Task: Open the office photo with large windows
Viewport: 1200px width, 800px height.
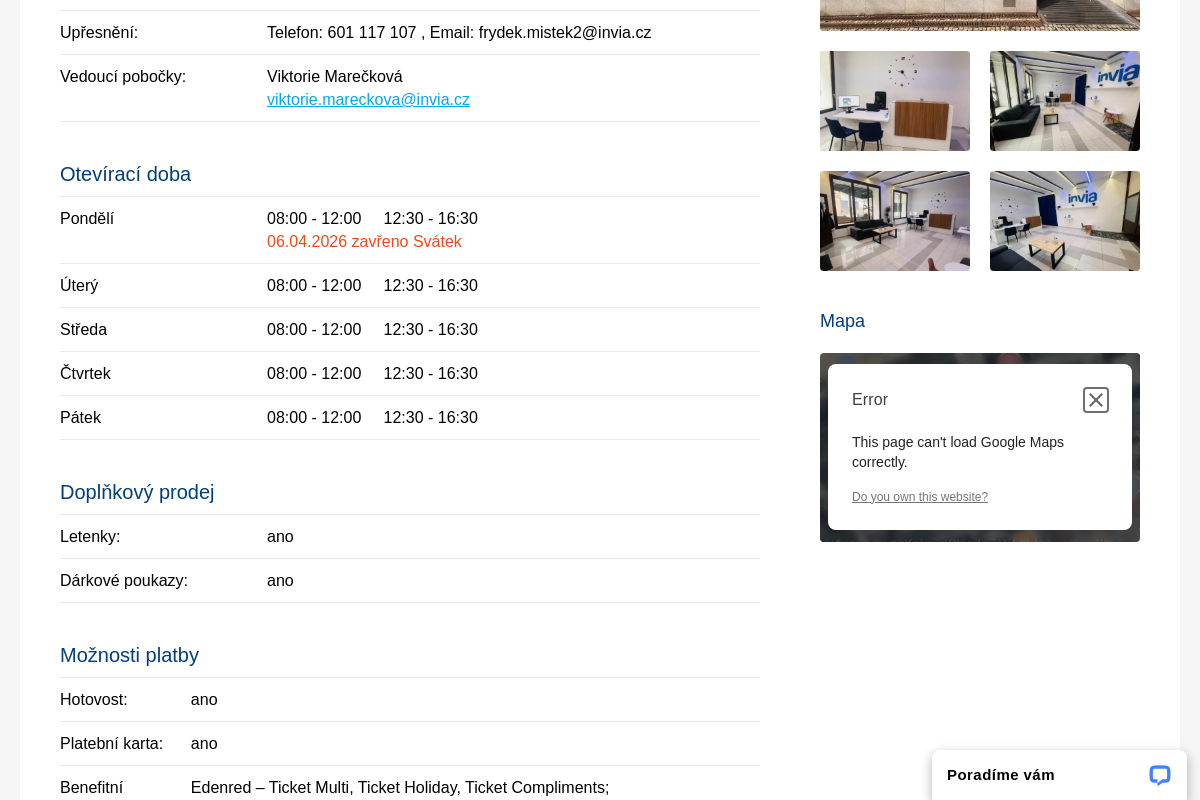Action: coord(894,221)
